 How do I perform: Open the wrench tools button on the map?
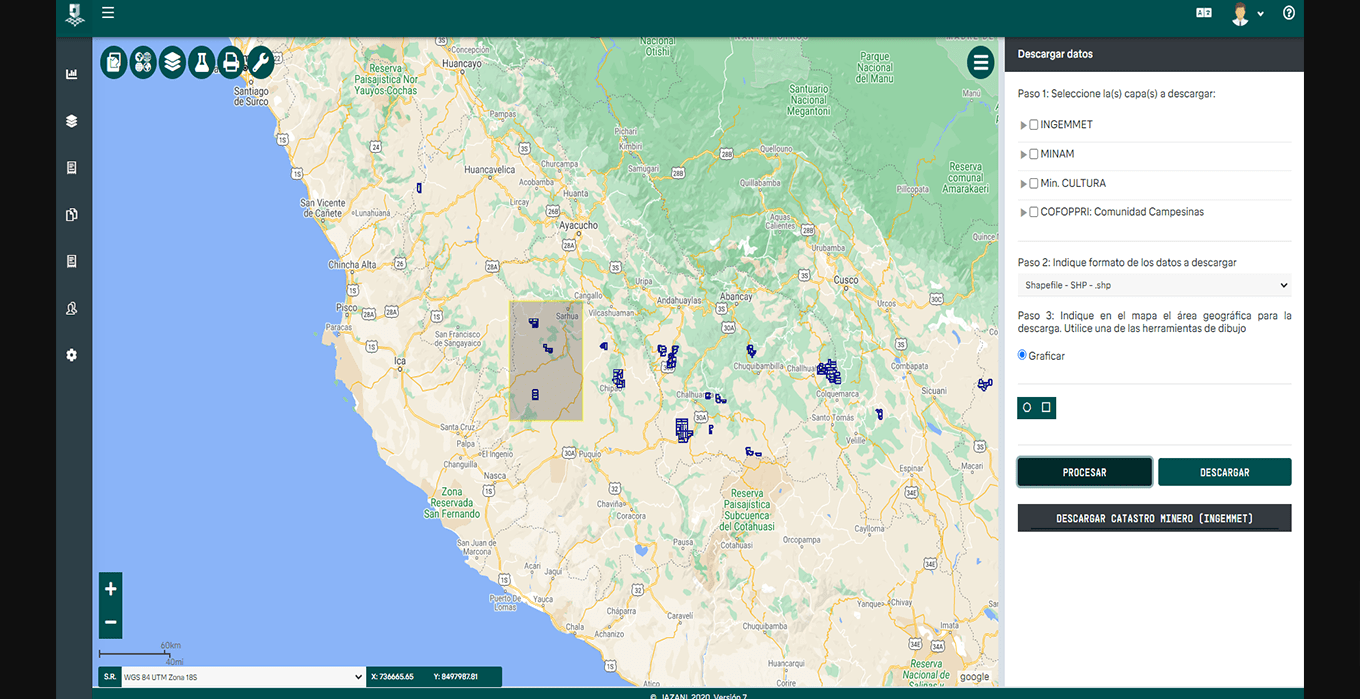(x=260, y=62)
